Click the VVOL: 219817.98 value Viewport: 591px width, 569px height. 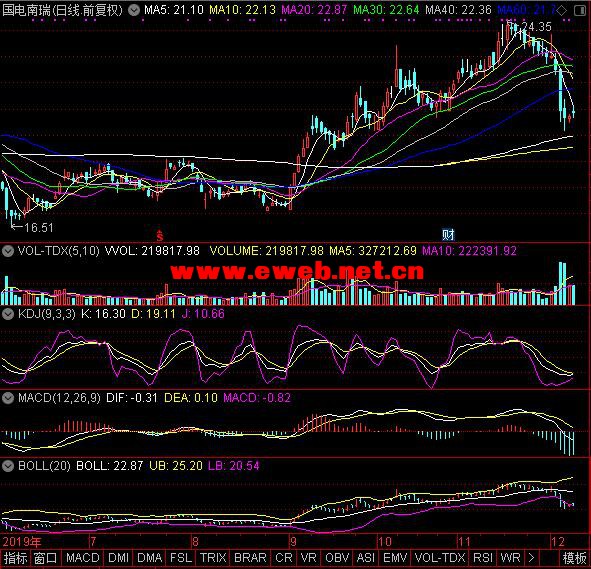(x=152, y=251)
